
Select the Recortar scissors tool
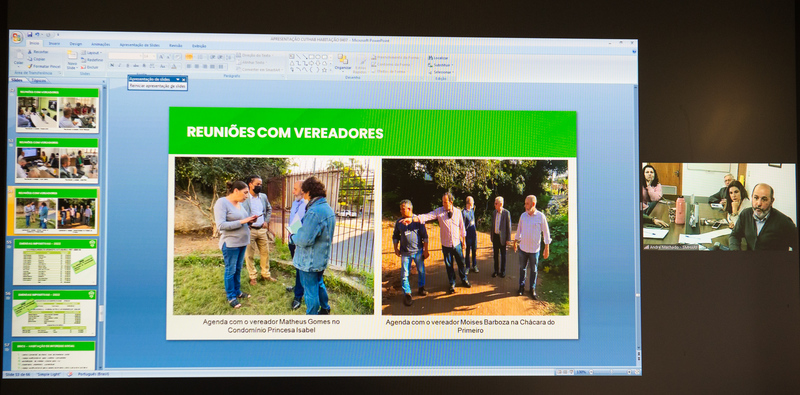click(30, 52)
